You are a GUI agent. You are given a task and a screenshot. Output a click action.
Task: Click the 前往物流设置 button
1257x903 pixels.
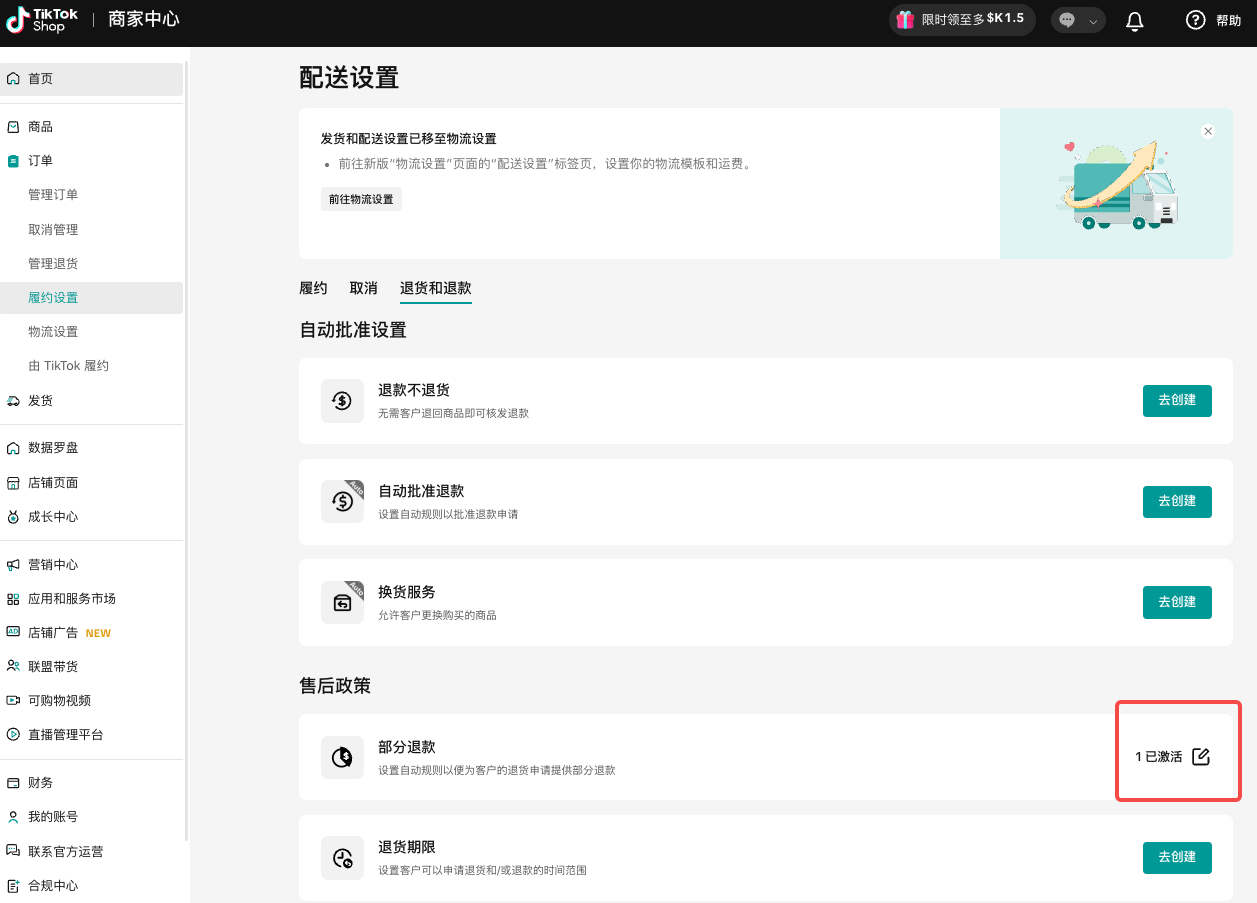[361, 199]
